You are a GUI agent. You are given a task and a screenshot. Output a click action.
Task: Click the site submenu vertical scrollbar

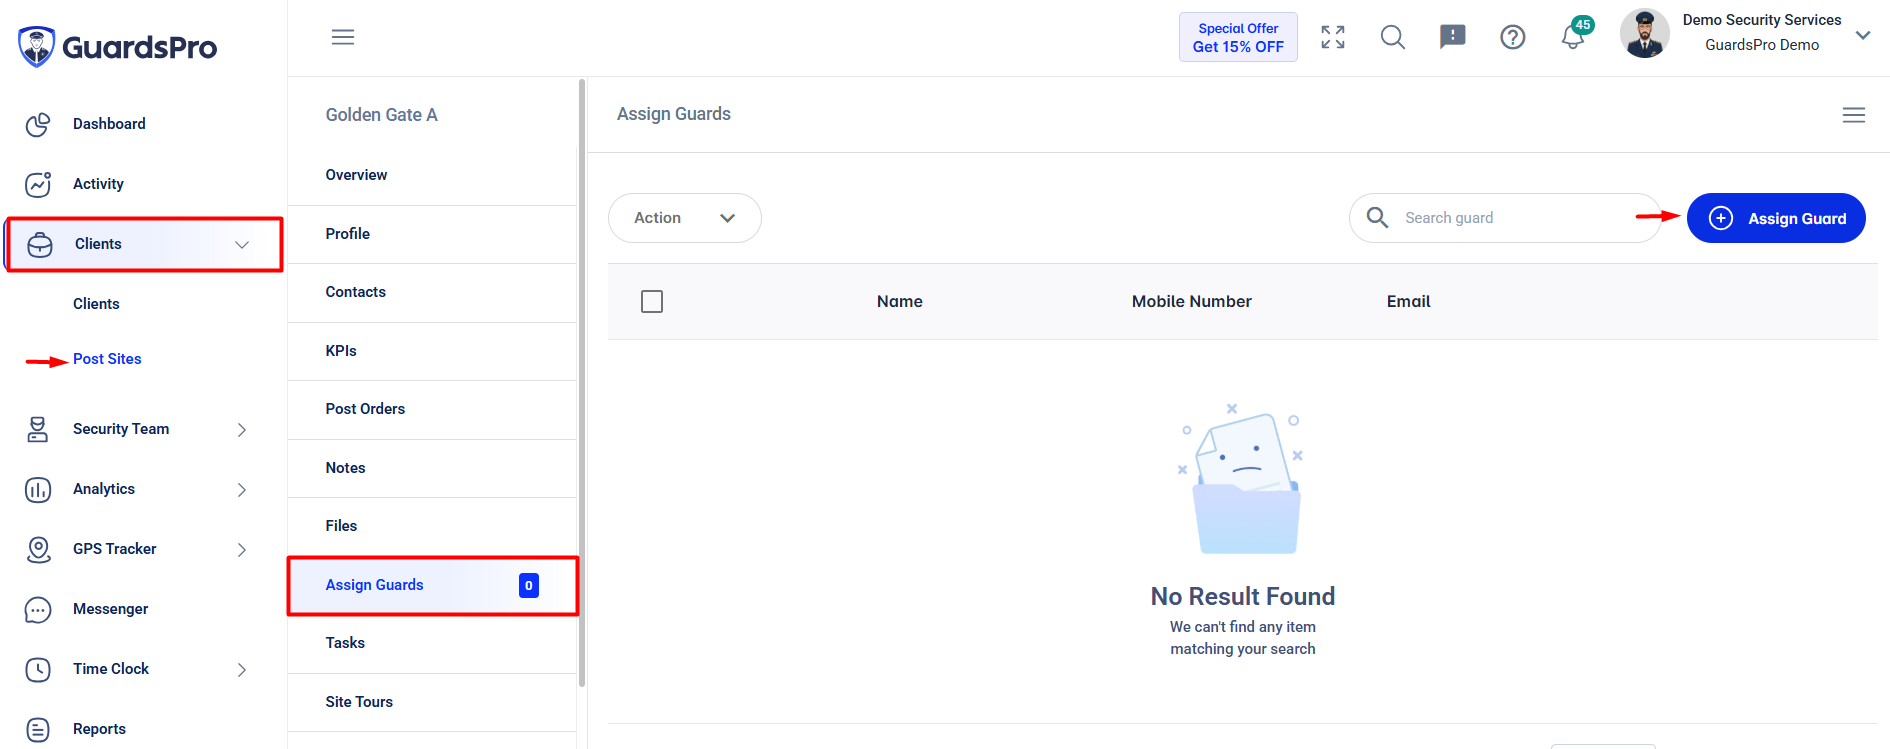click(582, 383)
